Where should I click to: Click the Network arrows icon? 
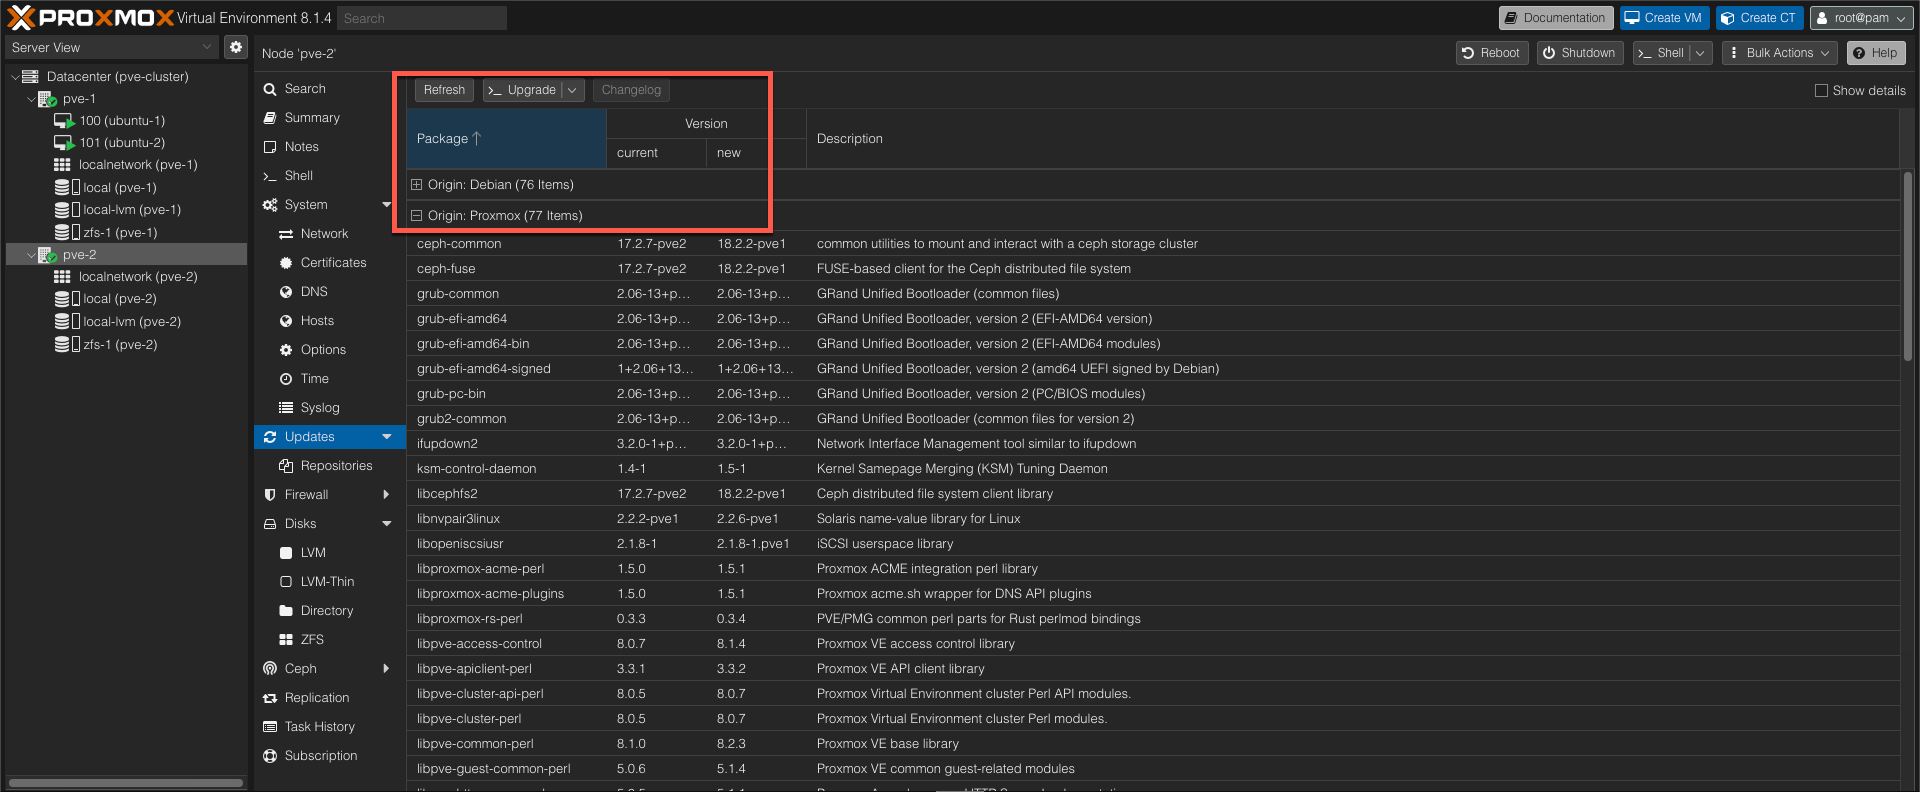click(286, 234)
